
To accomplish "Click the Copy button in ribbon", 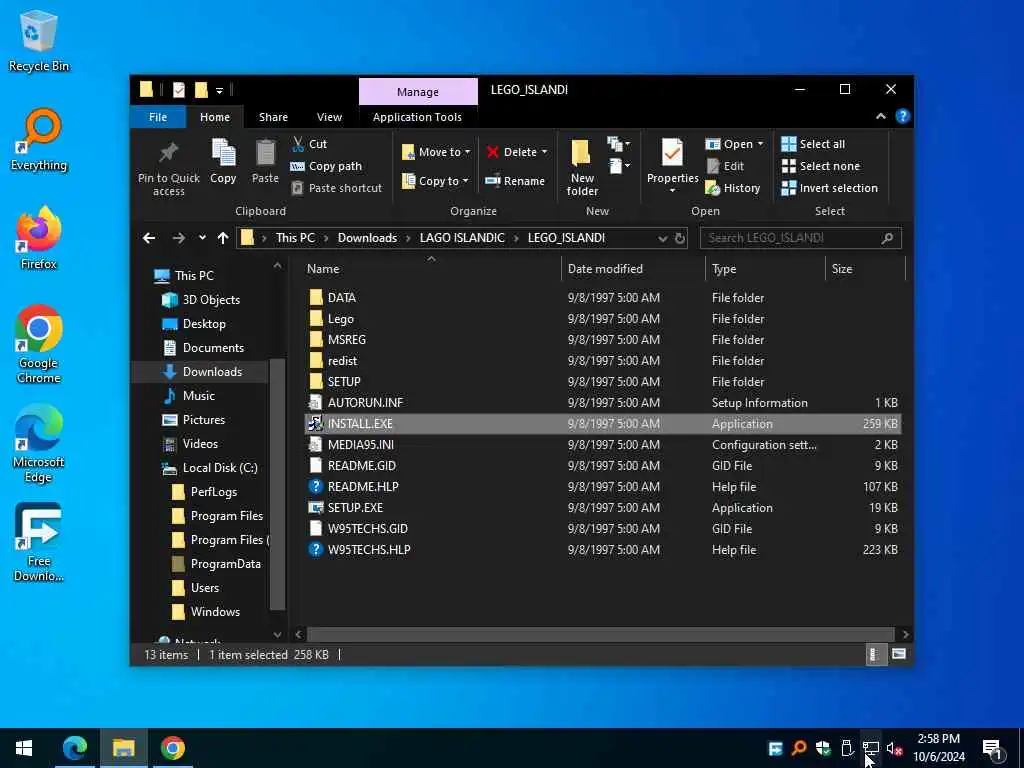I will (223, 161).
